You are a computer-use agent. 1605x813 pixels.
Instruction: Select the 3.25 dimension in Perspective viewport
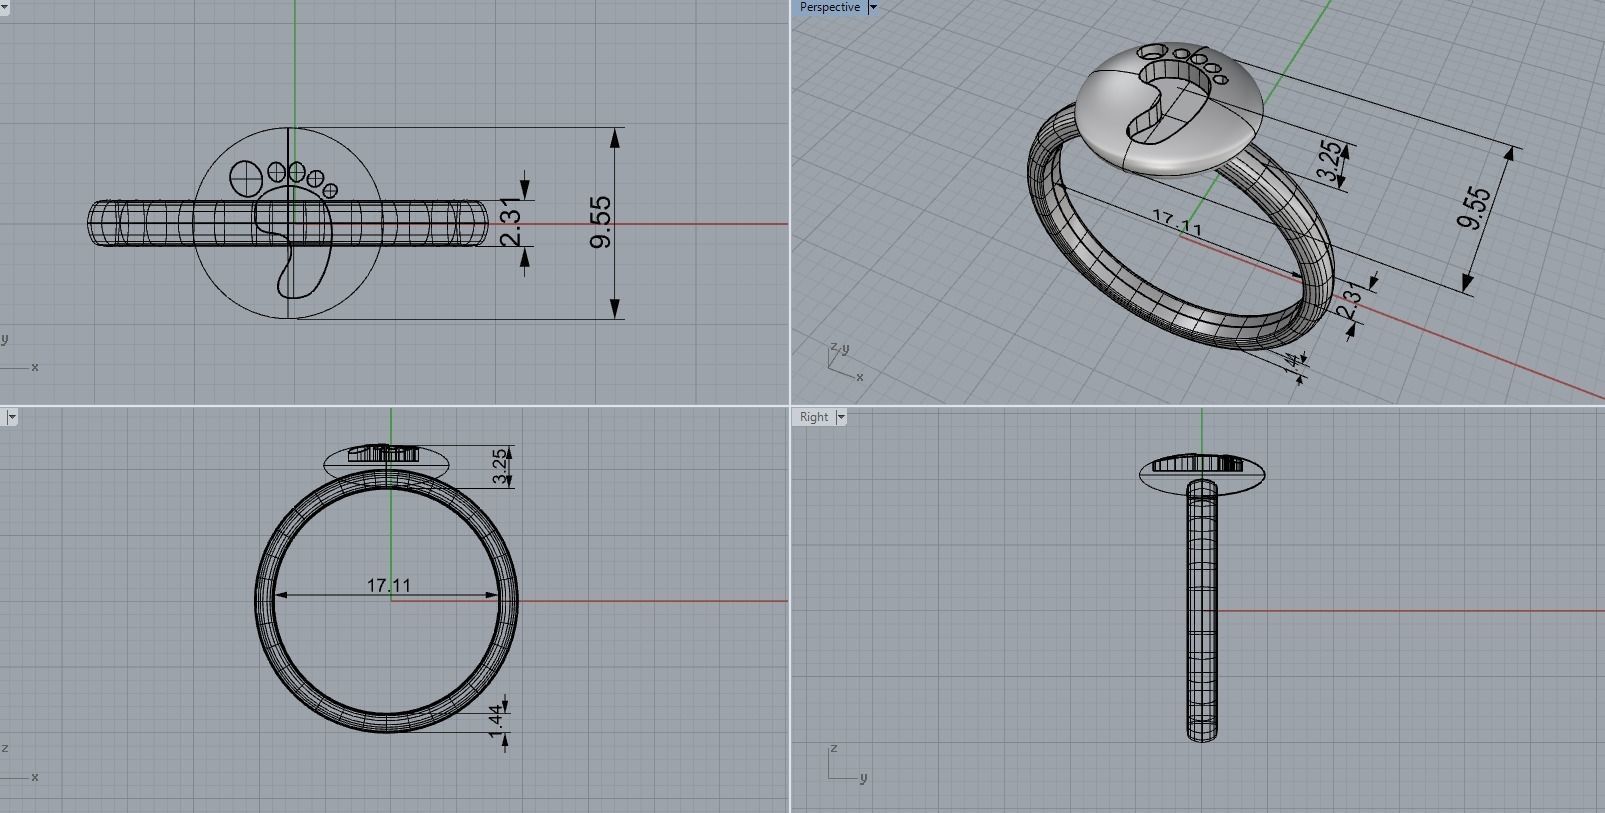1329,162
